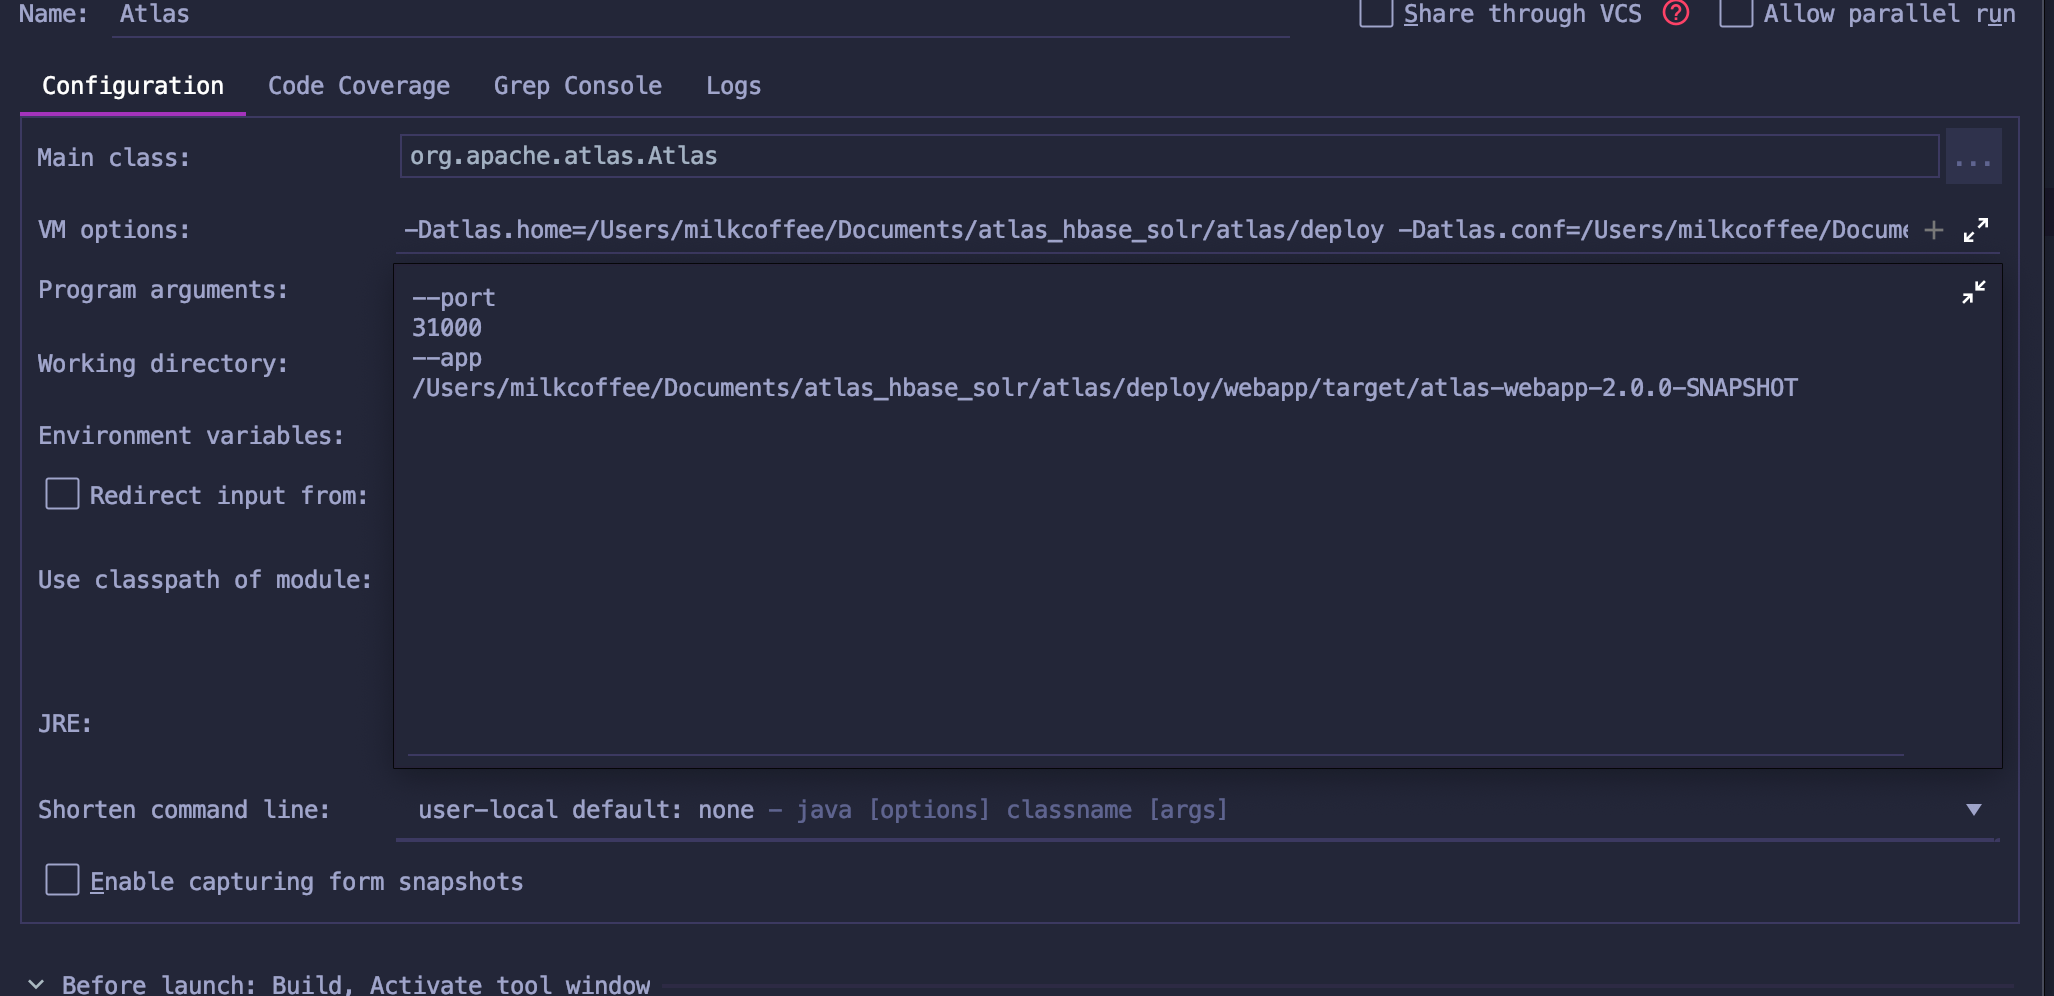Click the Main class input field
The height and width of the screenshot is (996, 2054).
(1169, 156)
